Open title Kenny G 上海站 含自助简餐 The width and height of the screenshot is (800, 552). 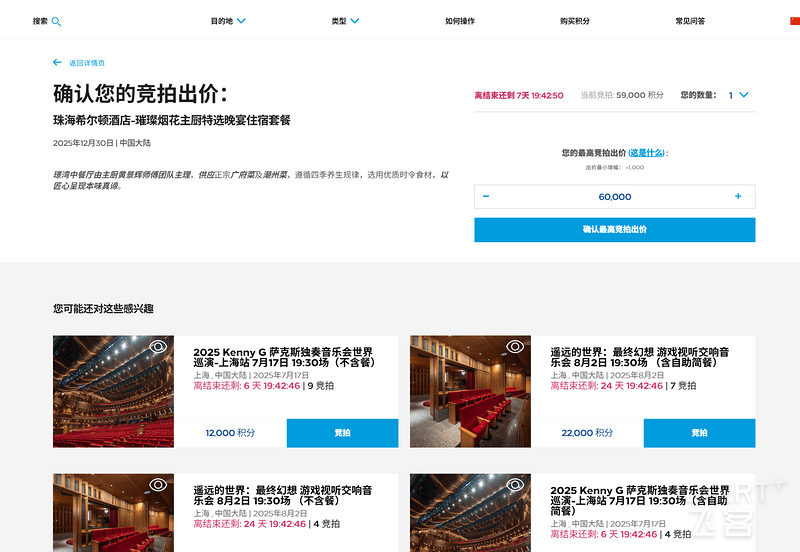[640, 500]
